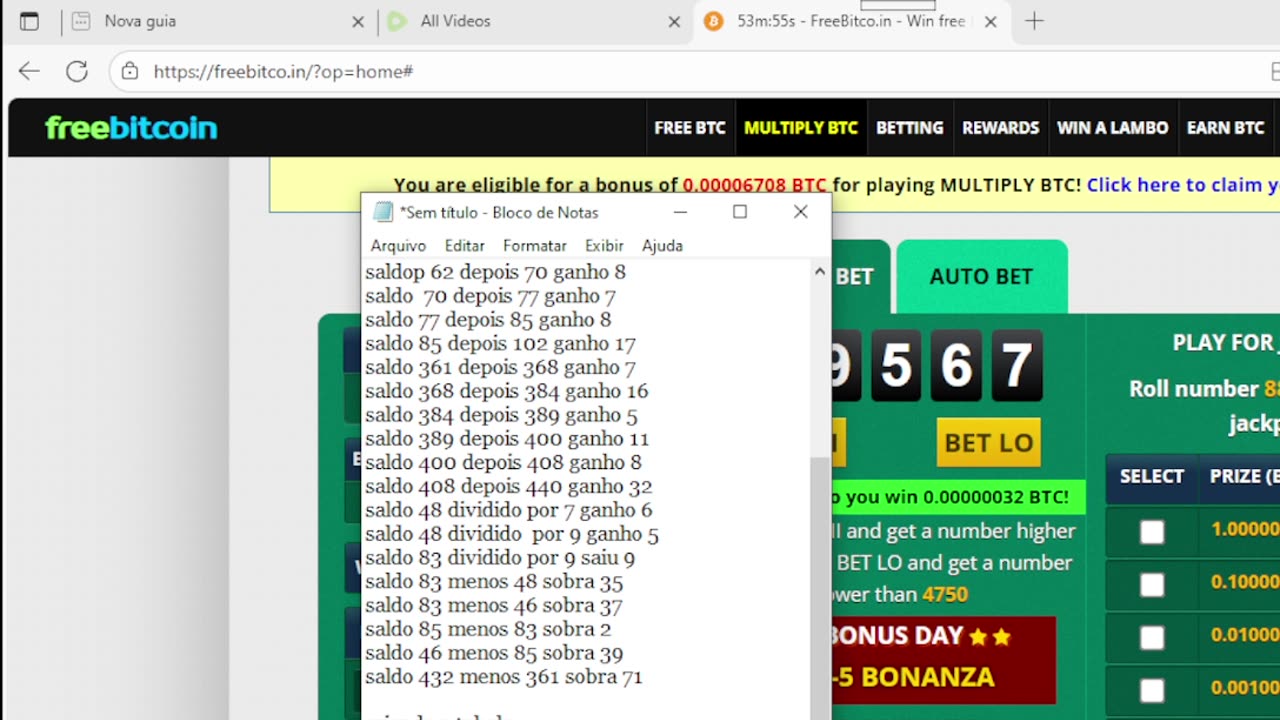Select the FreeBitco.in browser tab

pyautogui.click(x=850, y=21)
